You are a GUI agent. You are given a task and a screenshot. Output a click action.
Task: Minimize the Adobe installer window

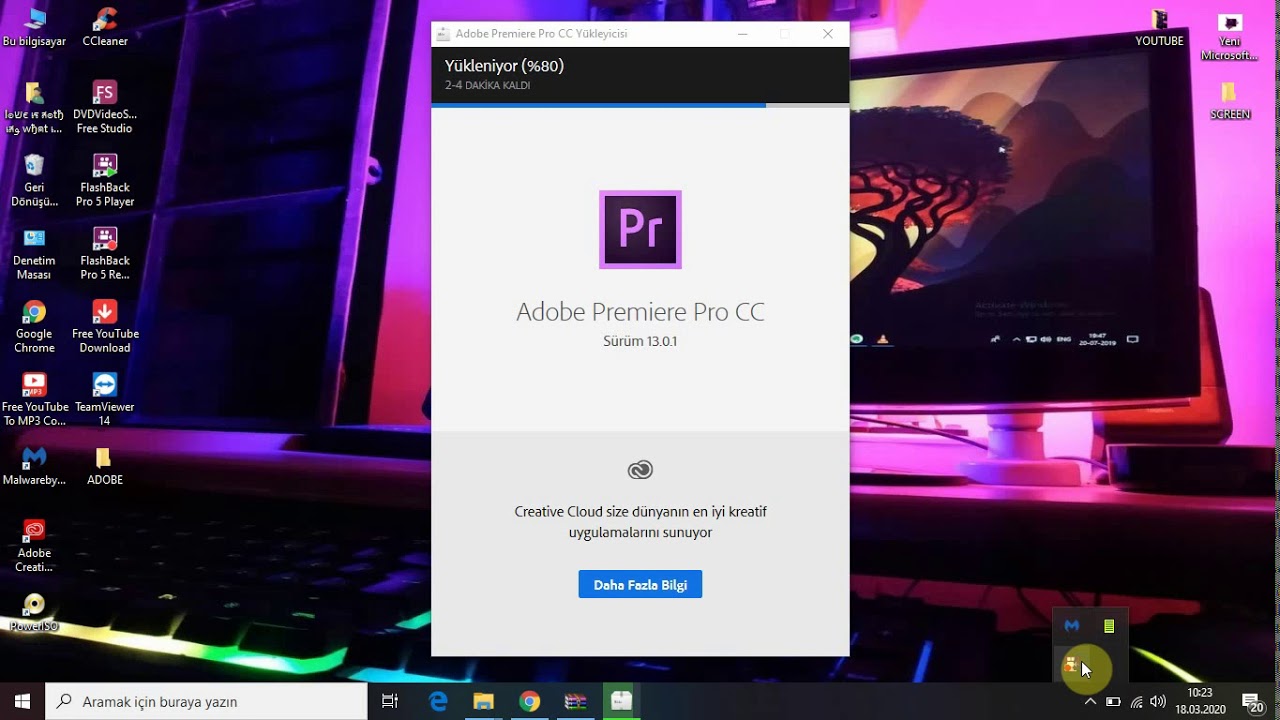coord(742,34)
